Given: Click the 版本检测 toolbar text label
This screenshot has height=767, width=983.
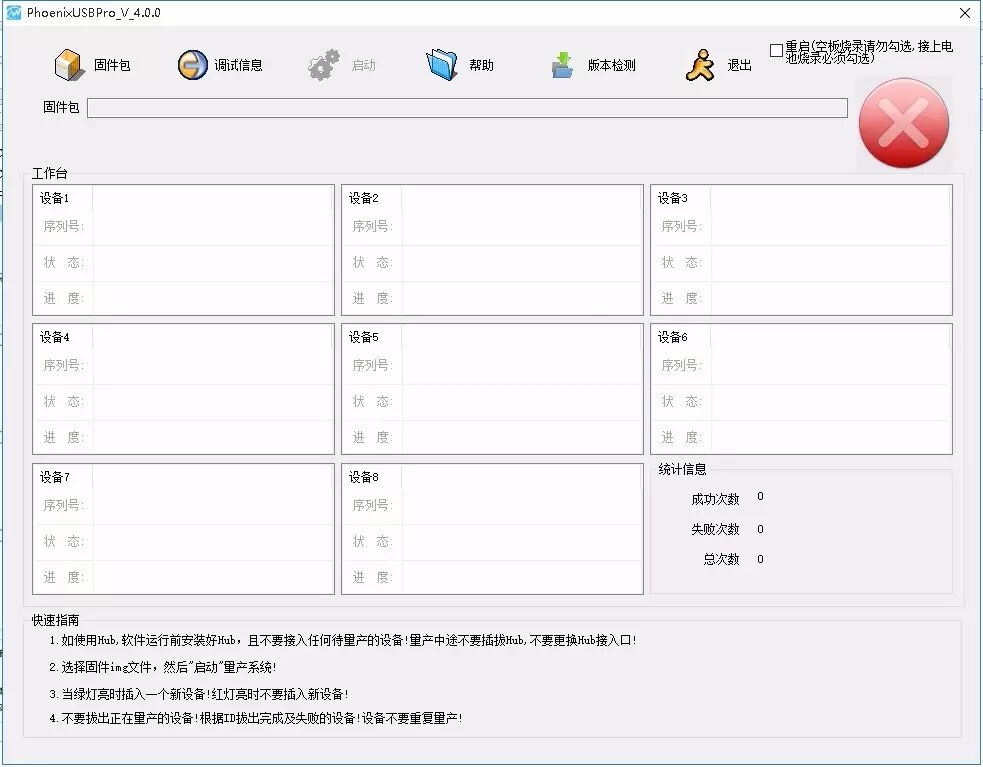Looking at the screenshot, I should 611,66.
